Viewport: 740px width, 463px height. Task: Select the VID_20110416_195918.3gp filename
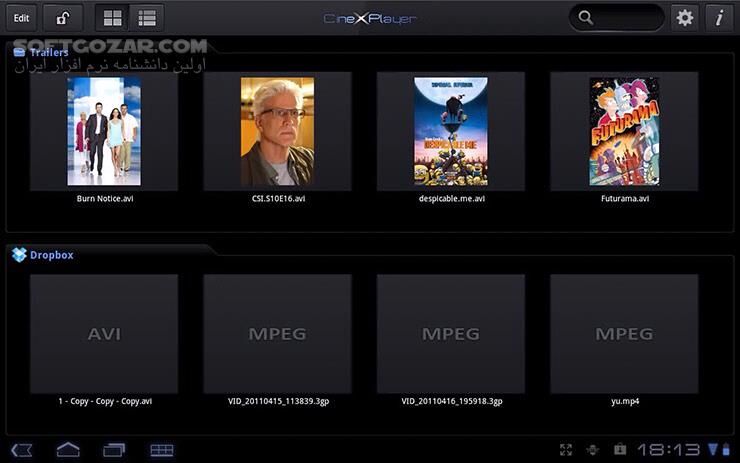[x=452, y=401]
